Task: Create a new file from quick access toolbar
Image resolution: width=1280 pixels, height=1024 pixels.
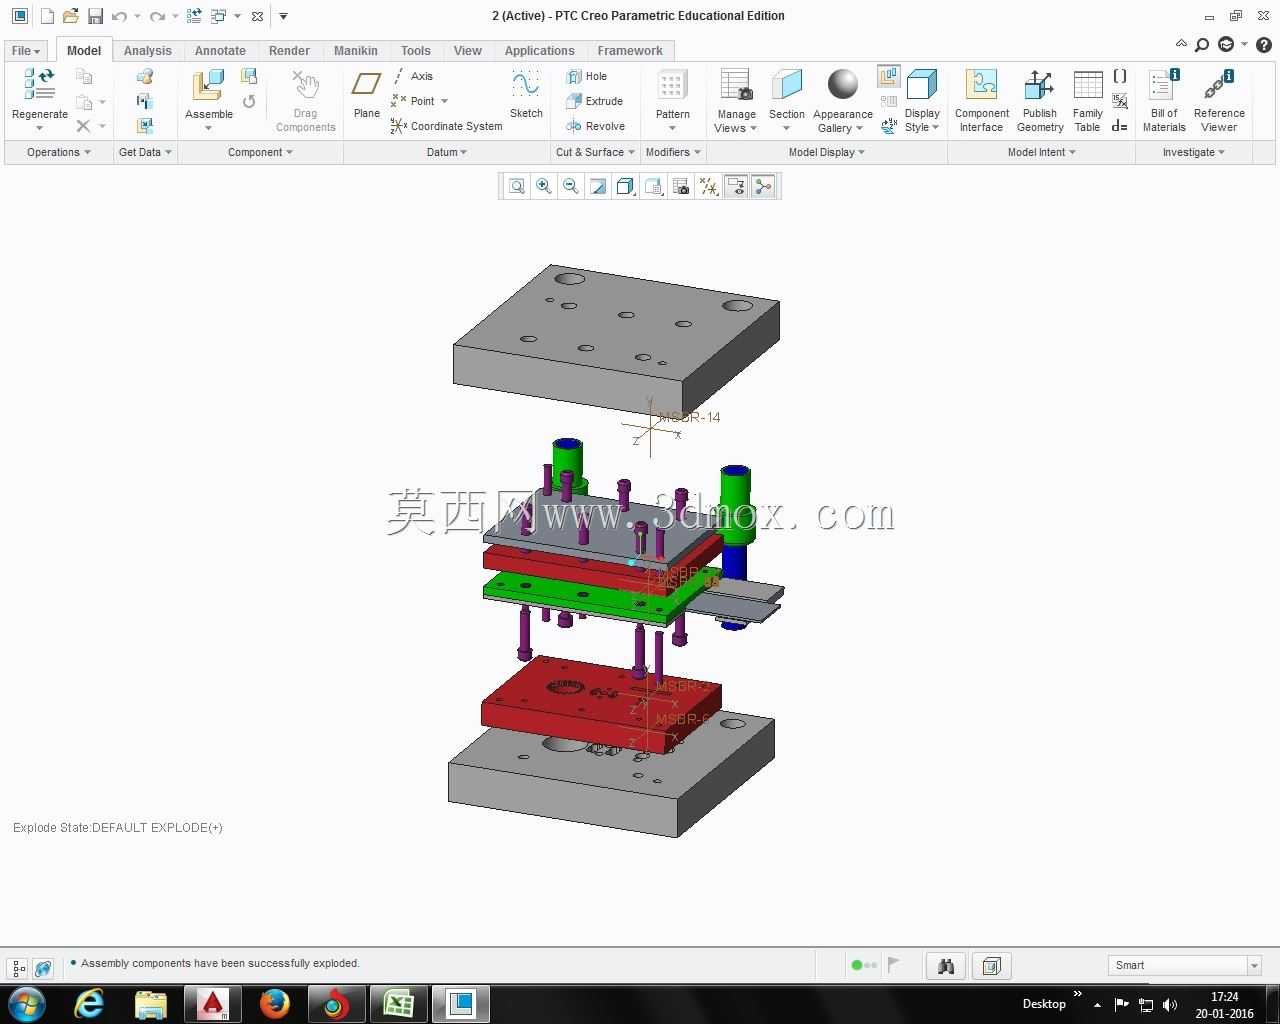Action: 46,16
